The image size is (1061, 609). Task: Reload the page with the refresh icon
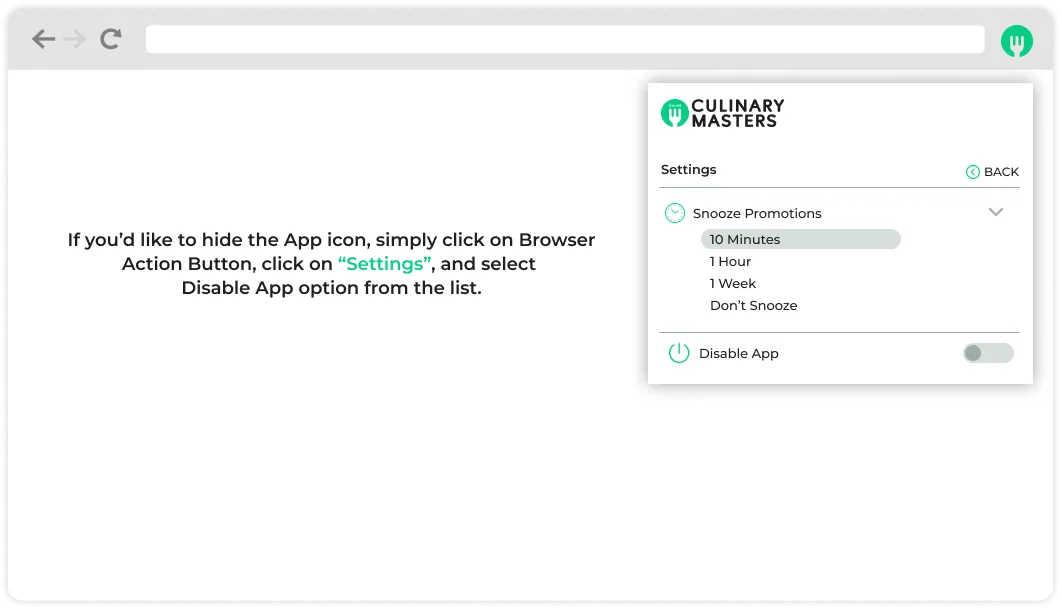pyautogui.click(x=110, y=39)
